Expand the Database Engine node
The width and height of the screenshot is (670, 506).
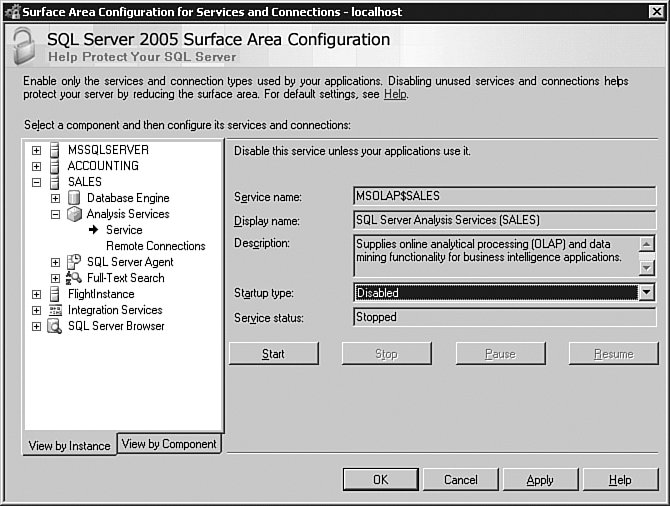(x=55, y=198)
